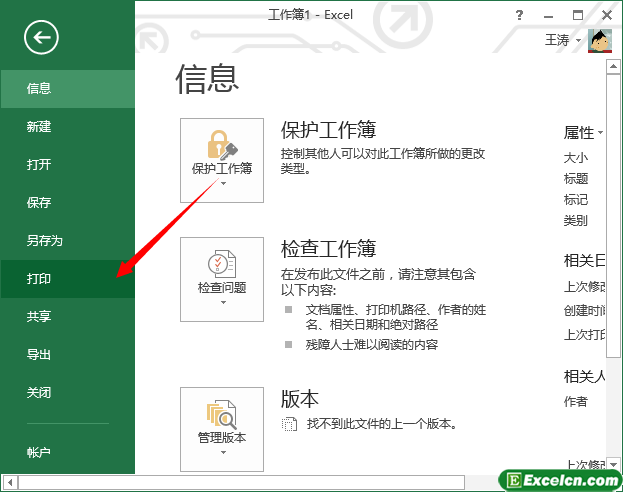Click 保存 in the sidebar
The image size is (623, 492).
coord(68,203)
